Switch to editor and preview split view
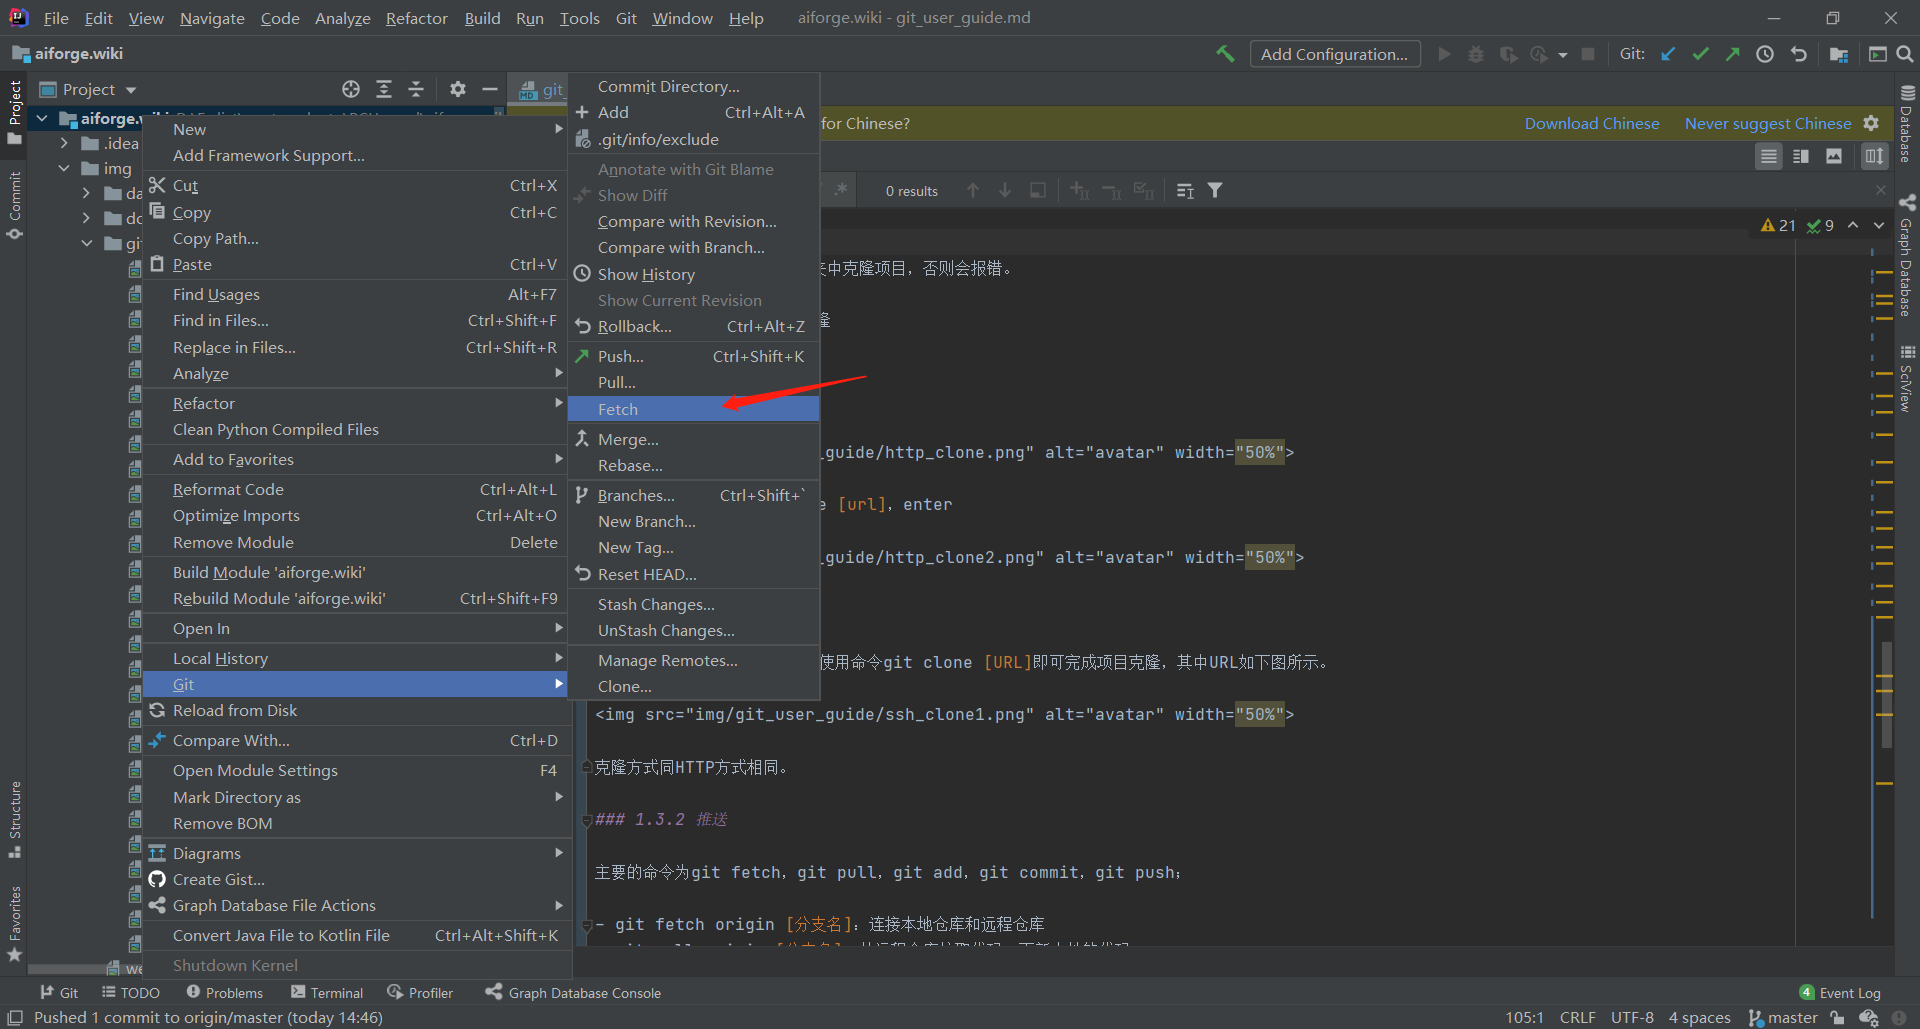This screenshot has width=1920, height=1029. (1801, 156)
